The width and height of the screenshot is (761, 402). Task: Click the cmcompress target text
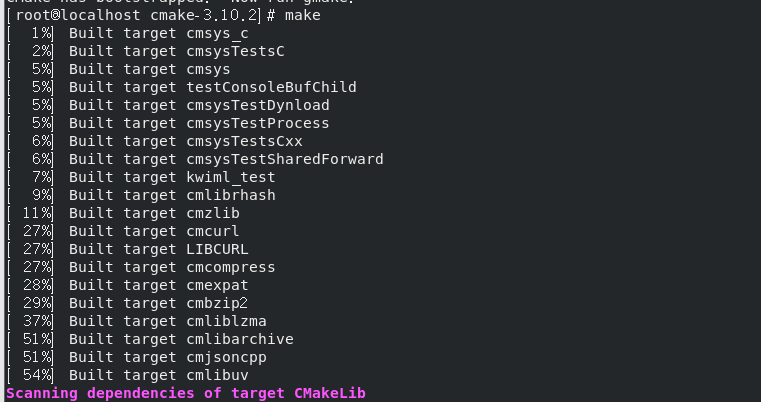pyautogui.click(x=231, y=267)
